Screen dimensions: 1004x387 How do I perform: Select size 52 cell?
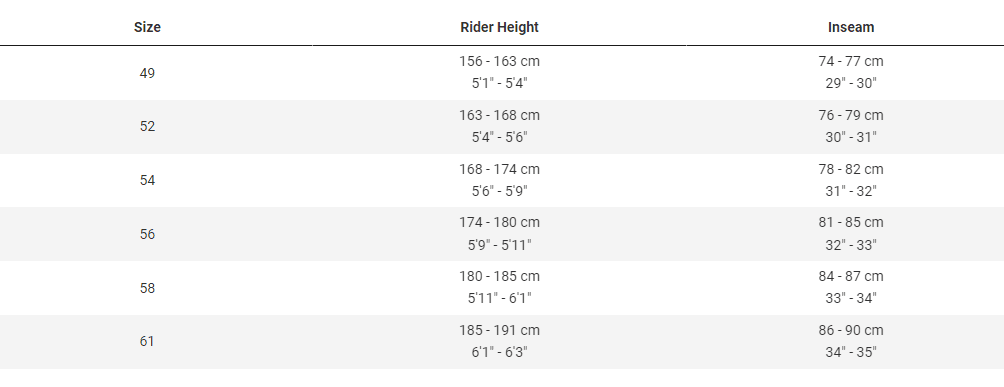click(147, 126)
